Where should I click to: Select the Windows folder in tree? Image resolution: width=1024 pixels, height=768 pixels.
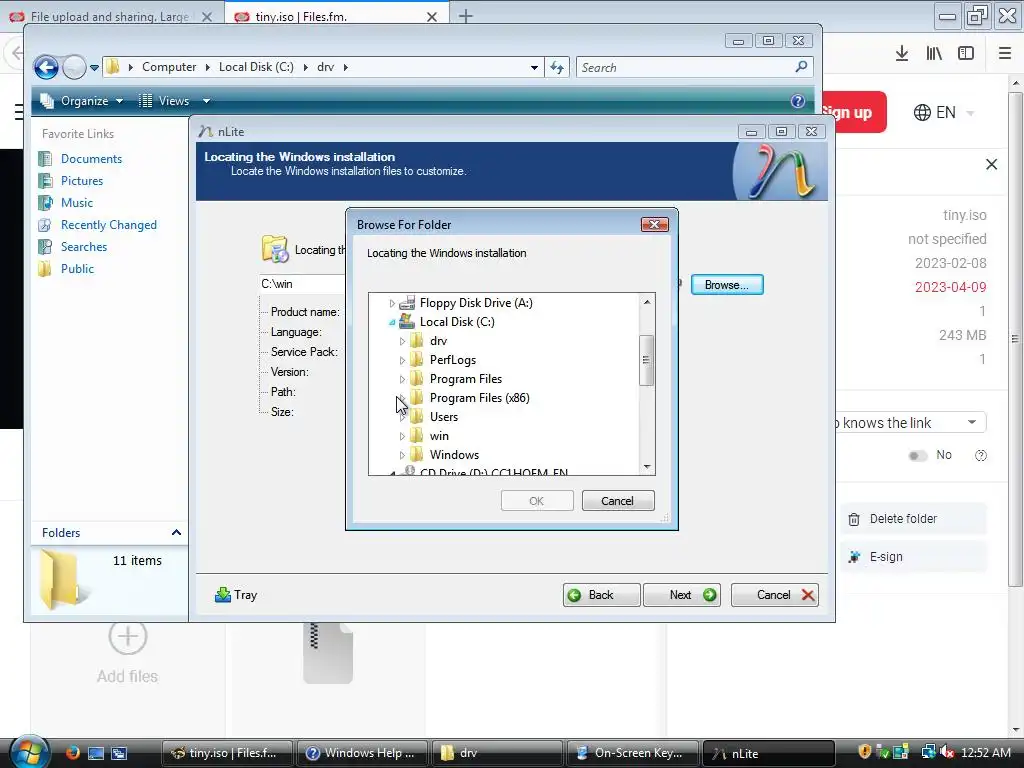454,455
